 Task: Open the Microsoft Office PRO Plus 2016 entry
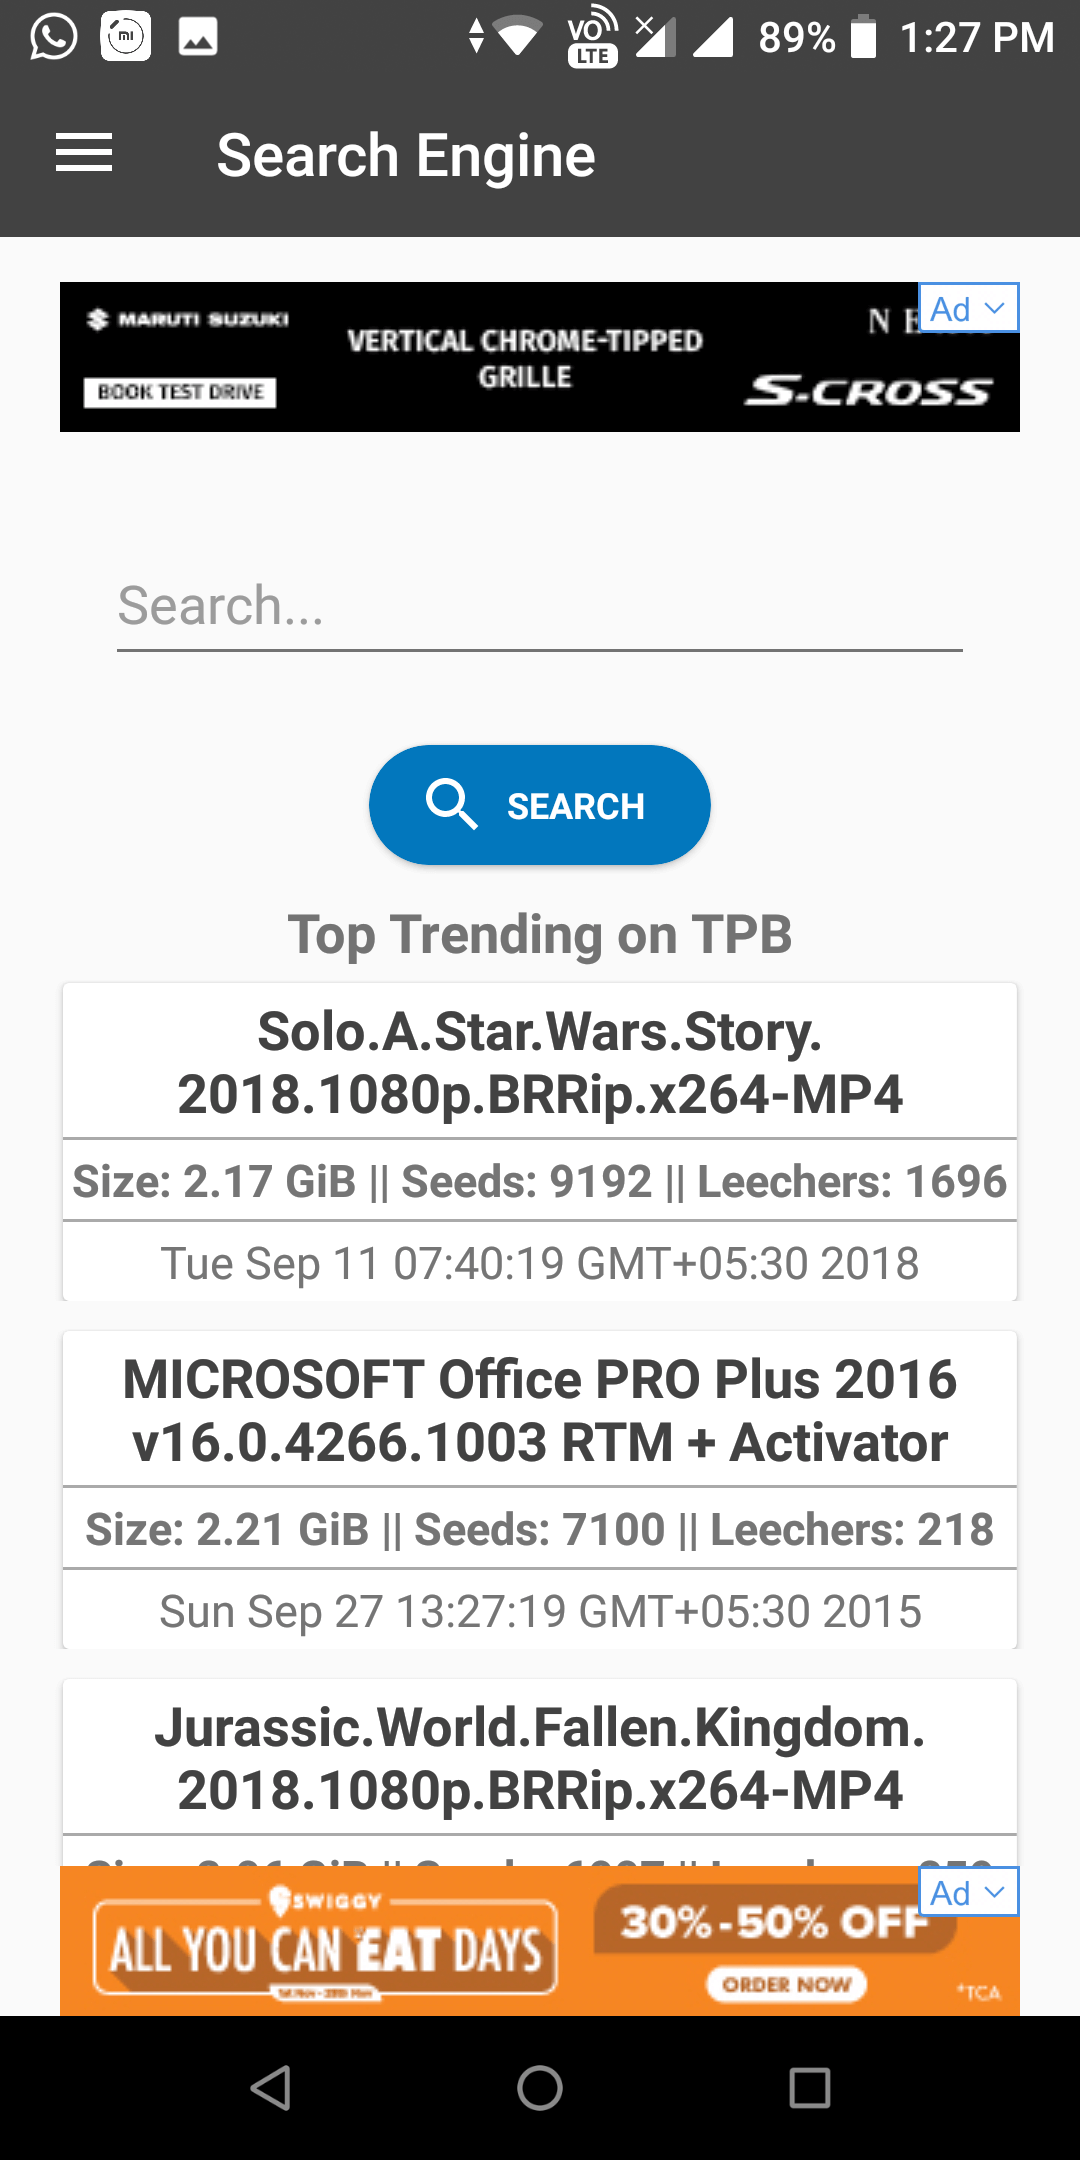tap(540, 1410)
